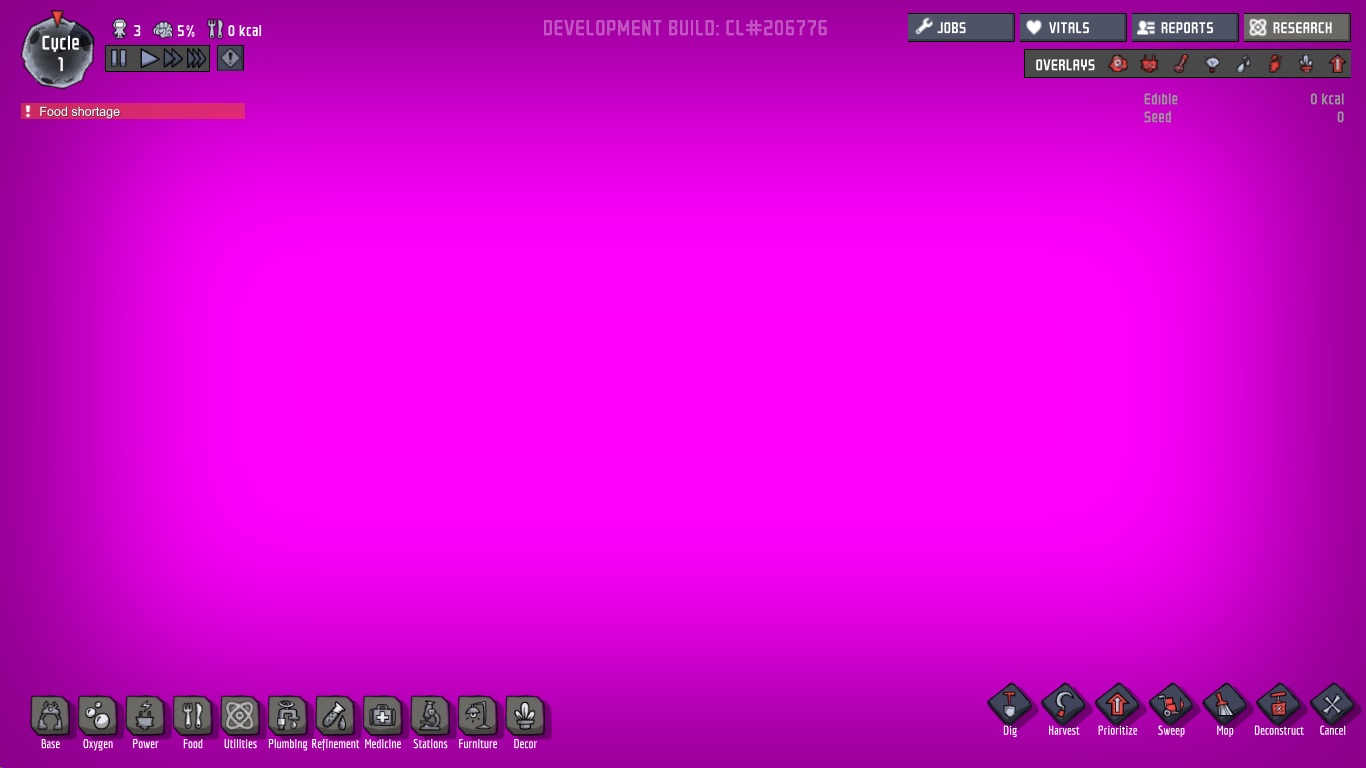The height and width of the screenshot is (768, 1366).
Task: Set game speed to double fast-forward
Action: click(172, 58)
